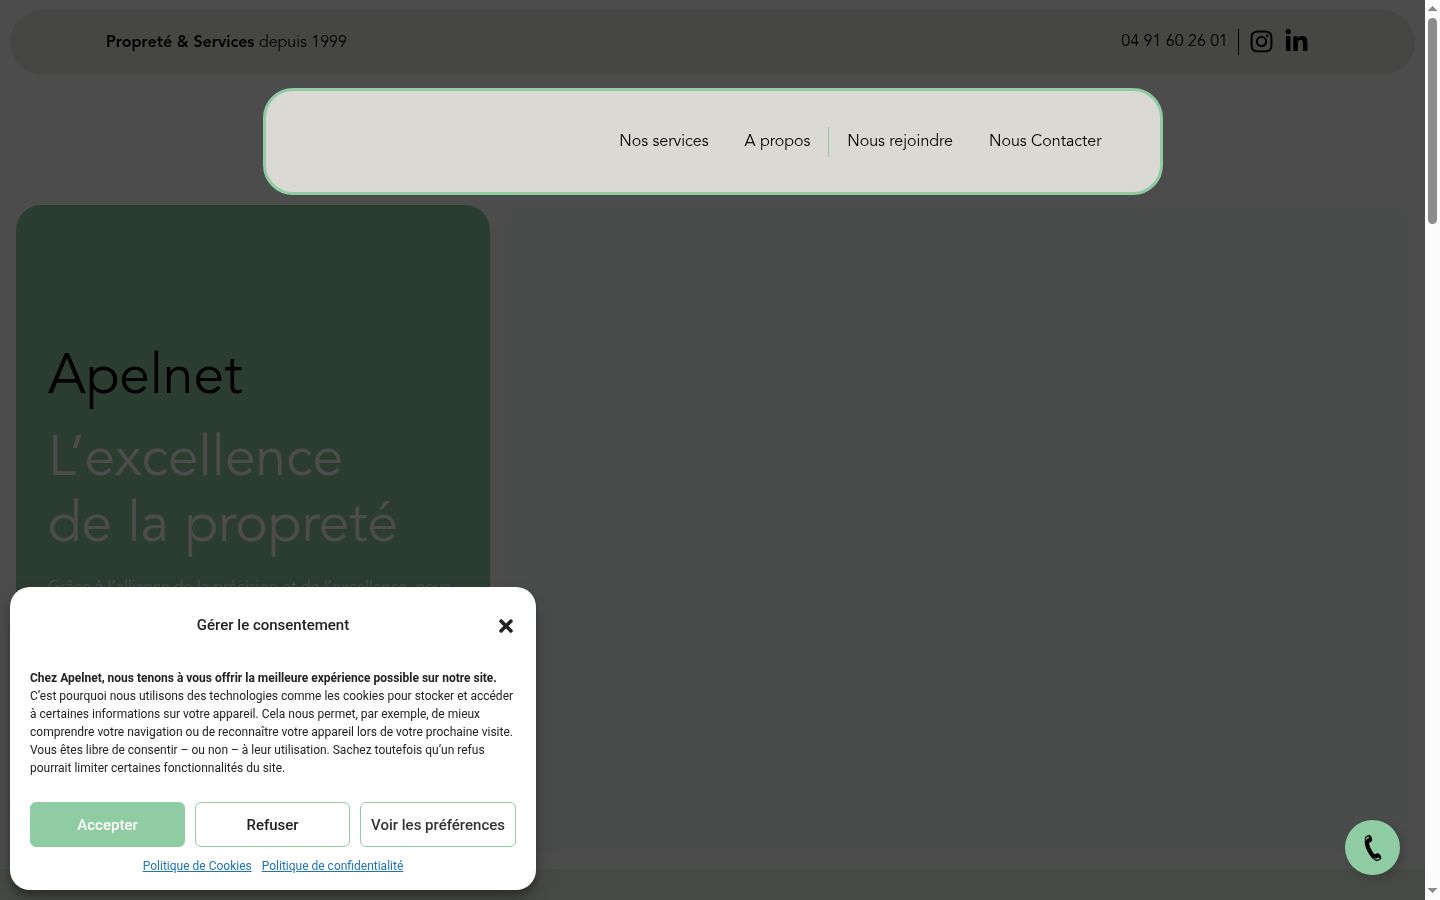Select Nous Contacter in navigation
Viewport: 1440px width, 900px height.
[x=1045, y=141]
